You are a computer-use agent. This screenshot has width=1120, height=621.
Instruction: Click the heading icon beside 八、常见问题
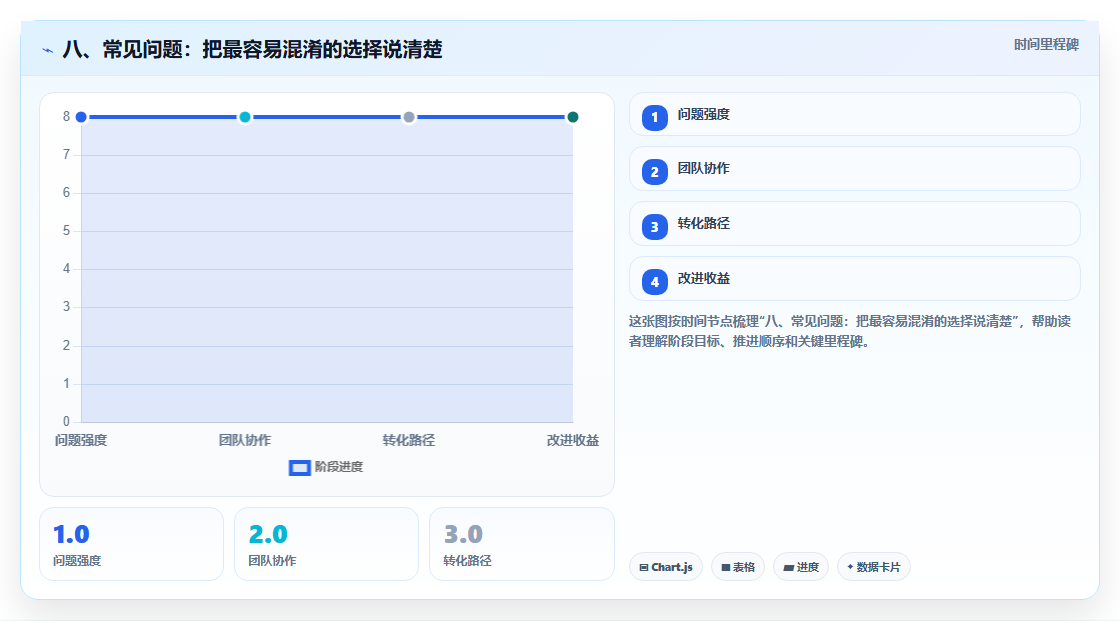[48, 50]
